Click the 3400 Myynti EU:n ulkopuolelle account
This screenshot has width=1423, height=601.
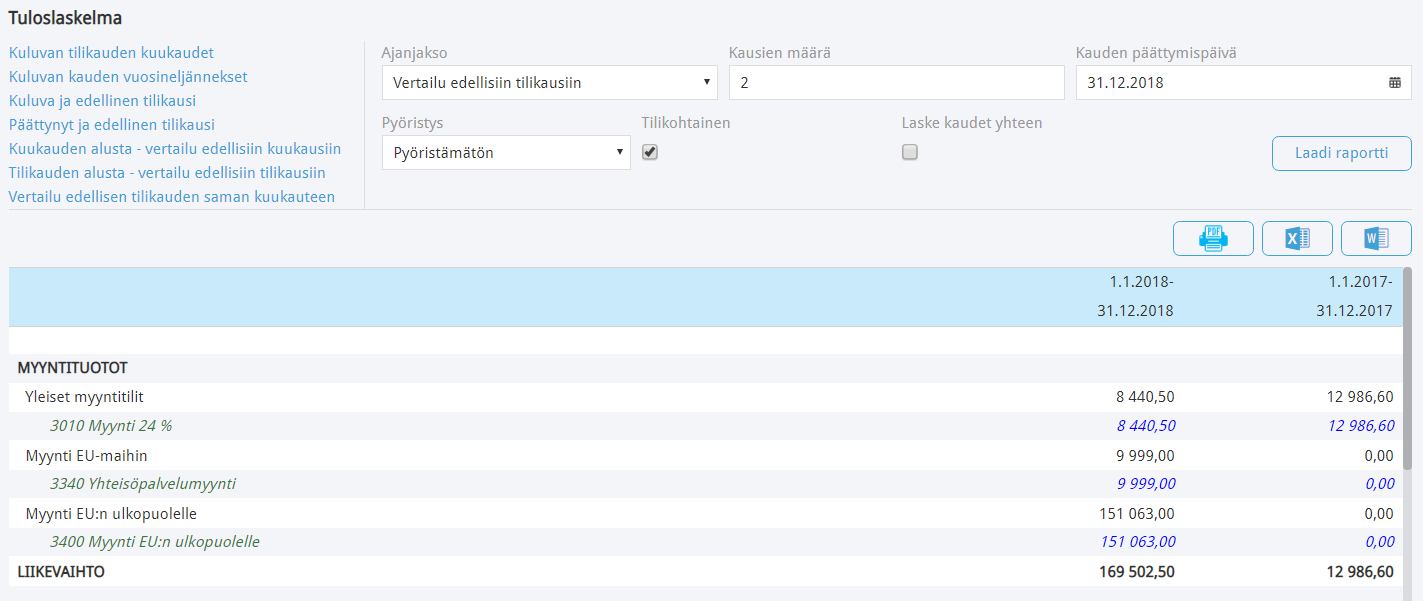pos(155,542)
